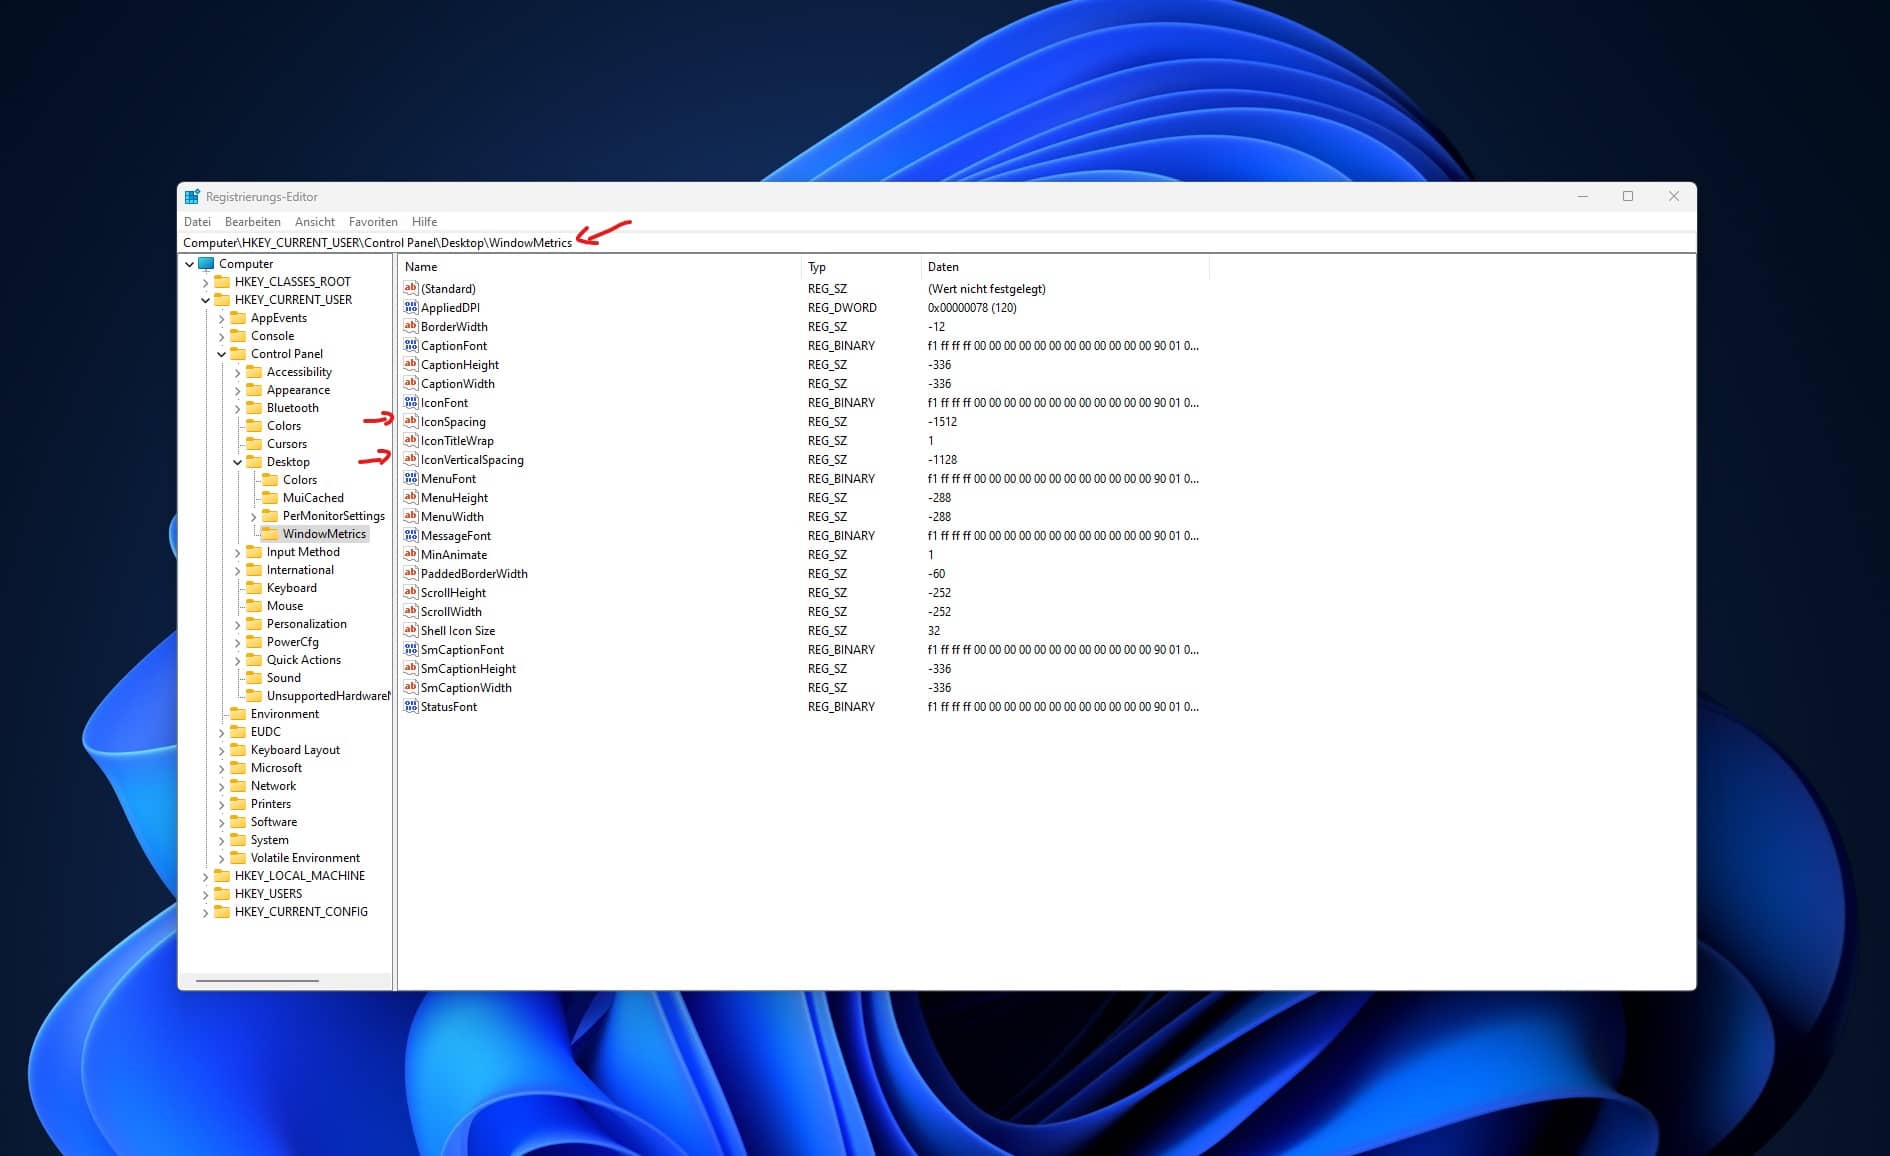Sort values by the Name column header
Screen dimensions: 1890x1156
point(600,267)
